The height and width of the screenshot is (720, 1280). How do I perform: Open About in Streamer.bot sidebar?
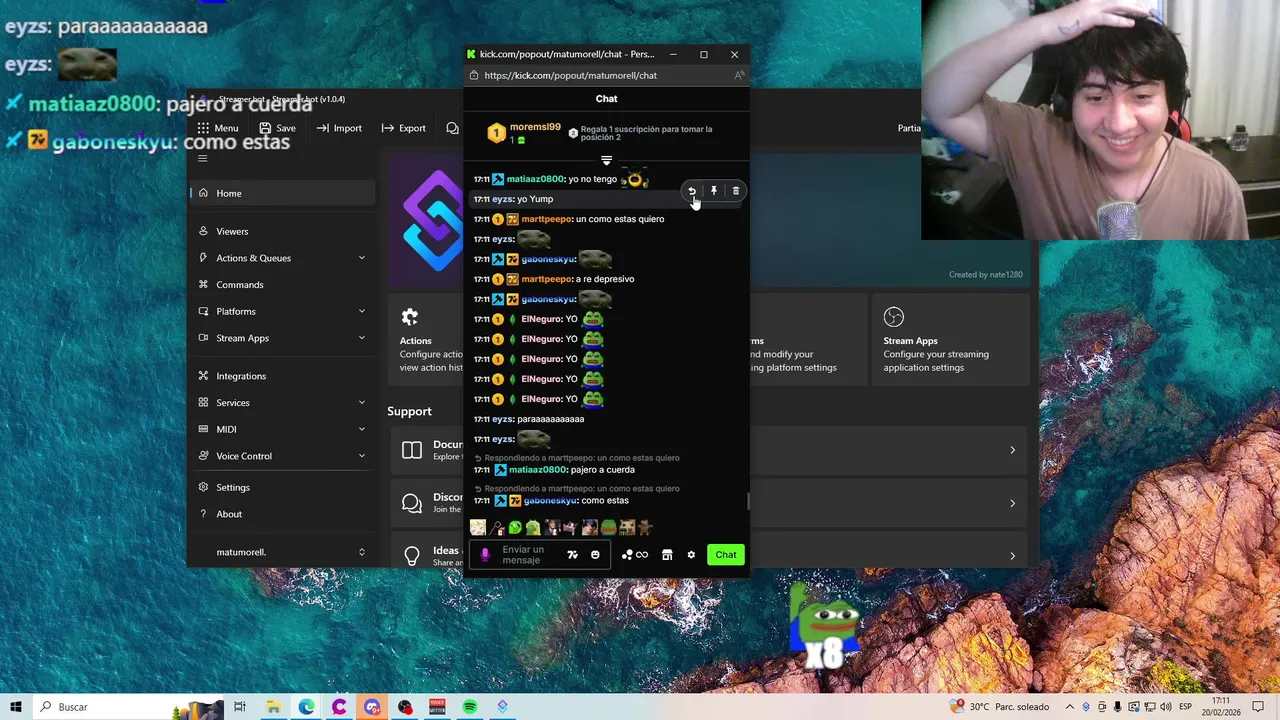pyautogui.click(x=281, y=514)
